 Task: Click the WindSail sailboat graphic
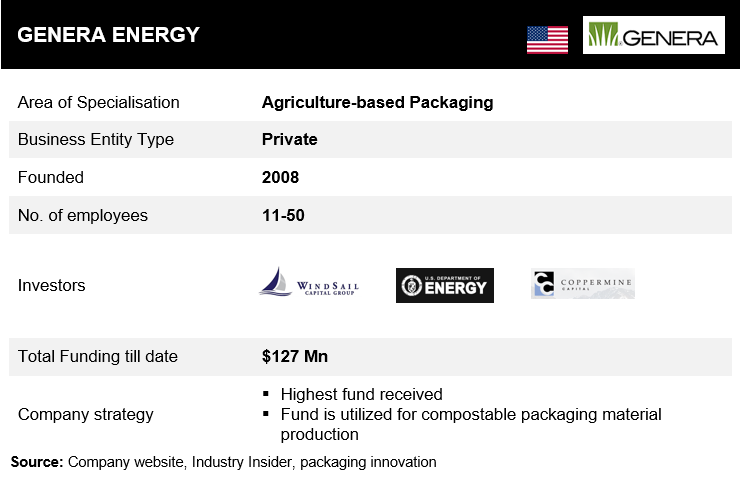[276, 282]
